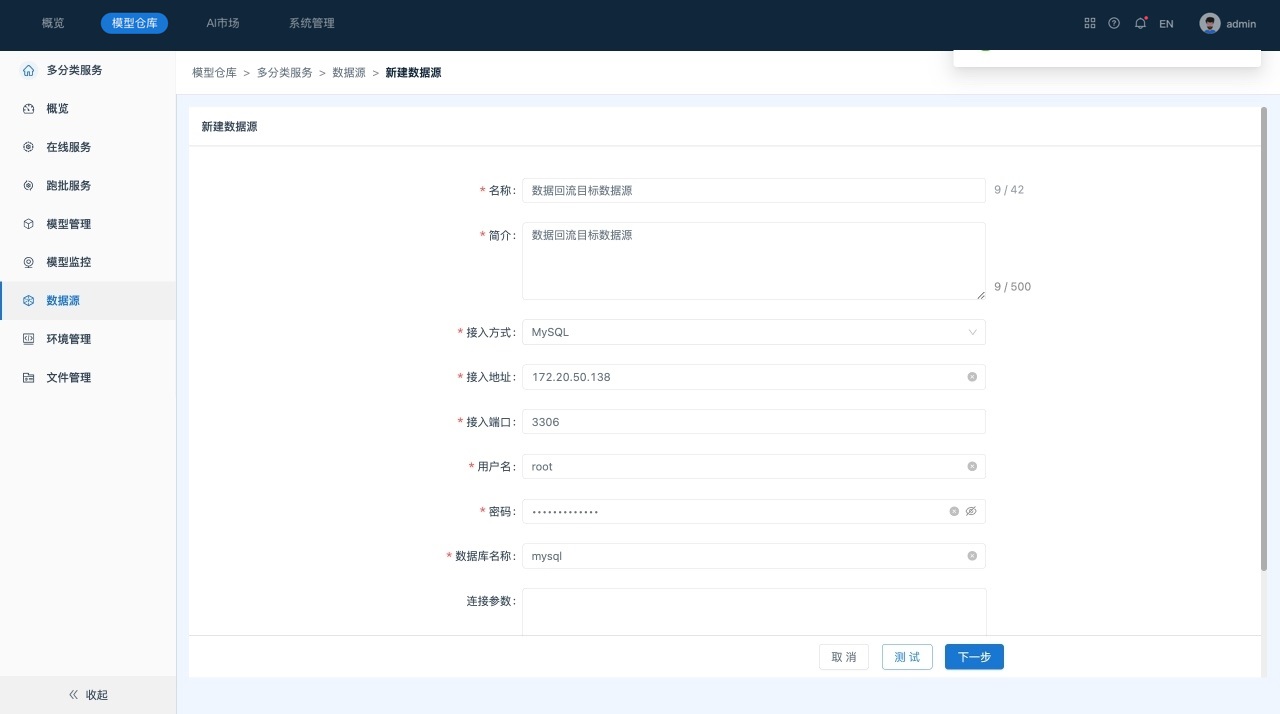Viewport: 1280px width, 714px height.
Task: Open the 多分类服务 sidebar header
Action: coord(73,70)
